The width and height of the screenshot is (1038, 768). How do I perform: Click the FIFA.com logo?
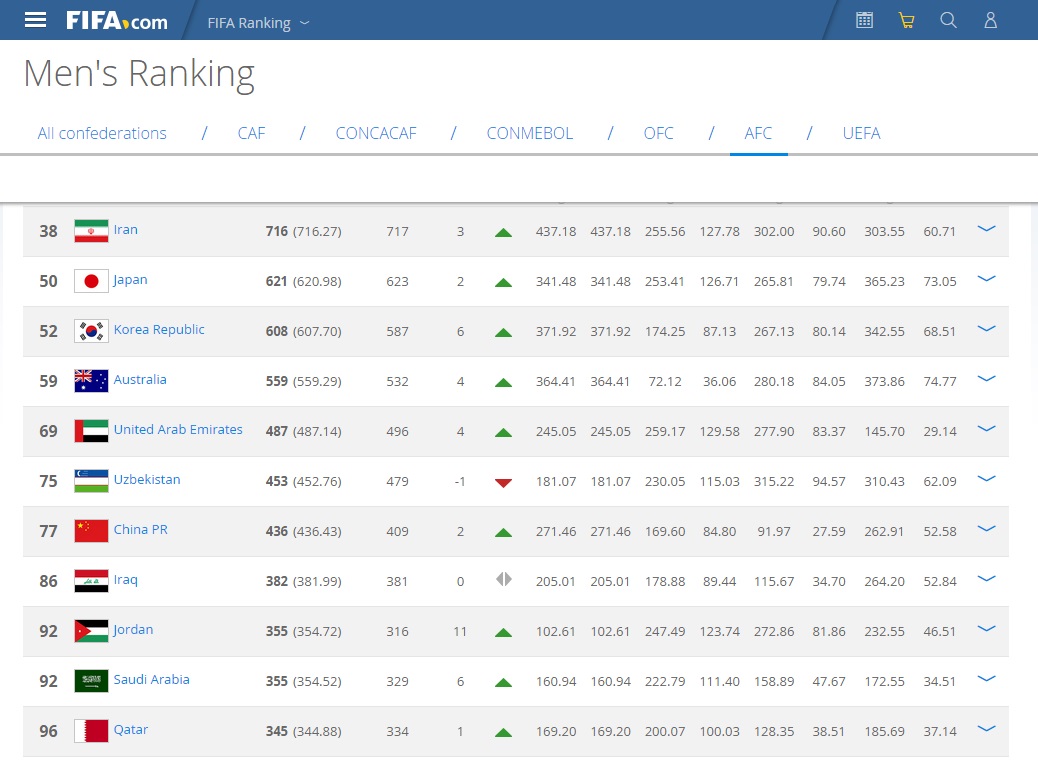117,20
